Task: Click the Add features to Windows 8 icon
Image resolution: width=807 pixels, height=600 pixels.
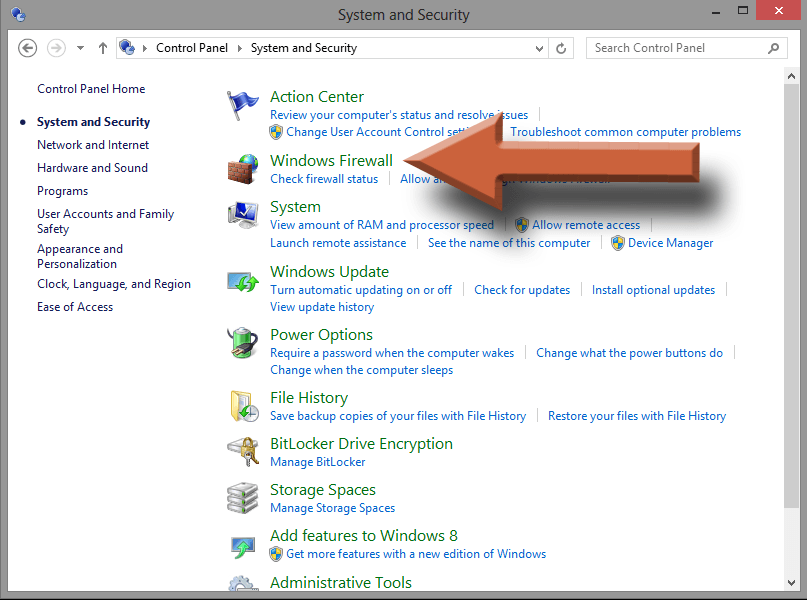Action: coord(242,548)
